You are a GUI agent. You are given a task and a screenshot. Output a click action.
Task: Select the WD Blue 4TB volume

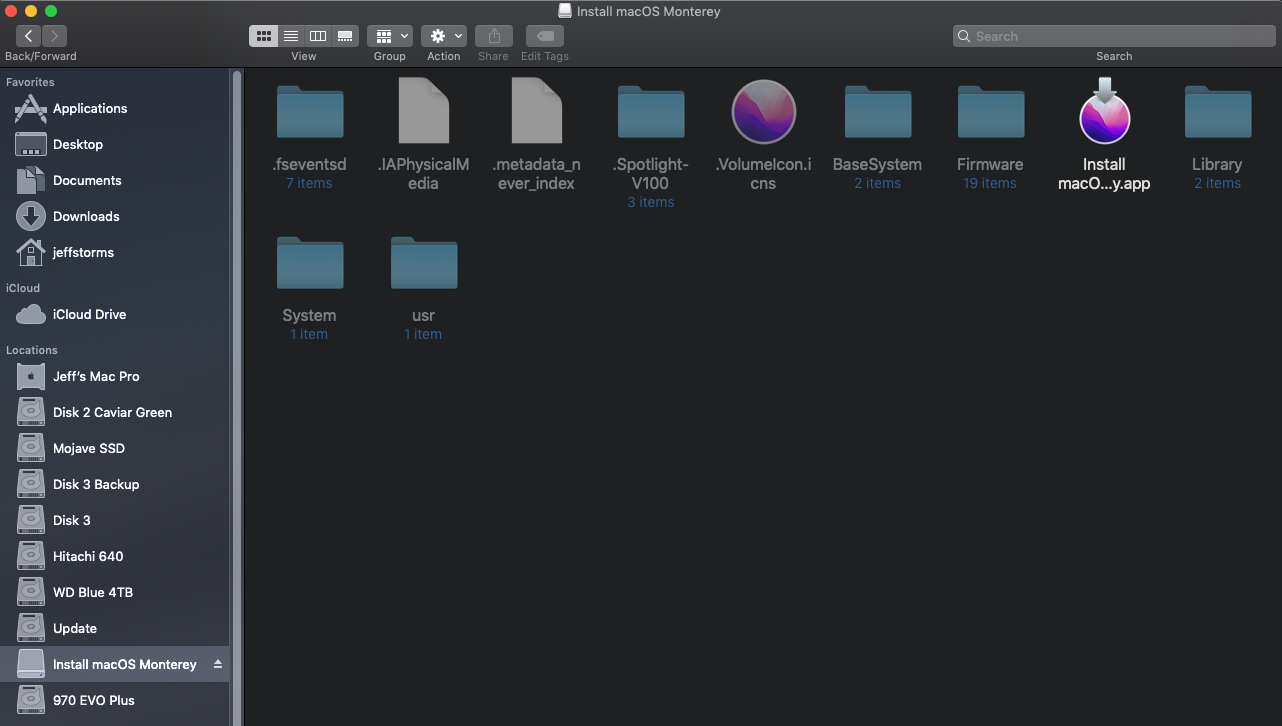pos(115,592)
